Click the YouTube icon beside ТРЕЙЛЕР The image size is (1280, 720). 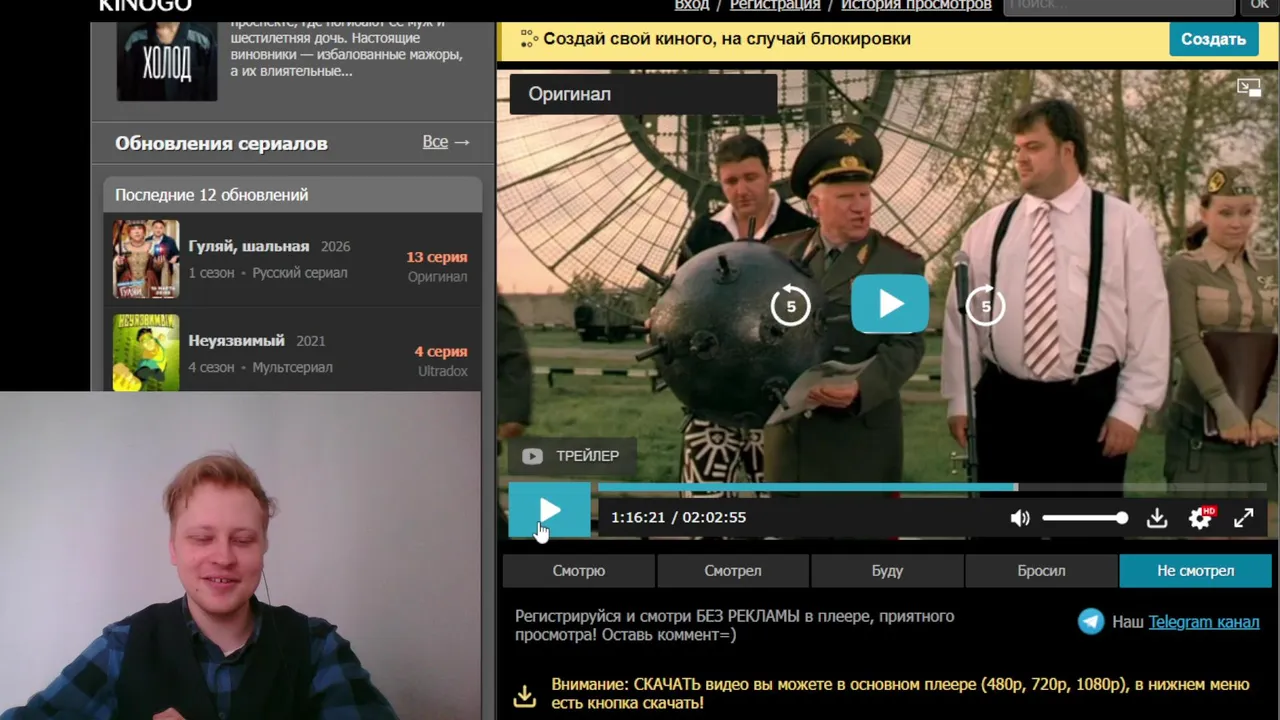(532, 456)
